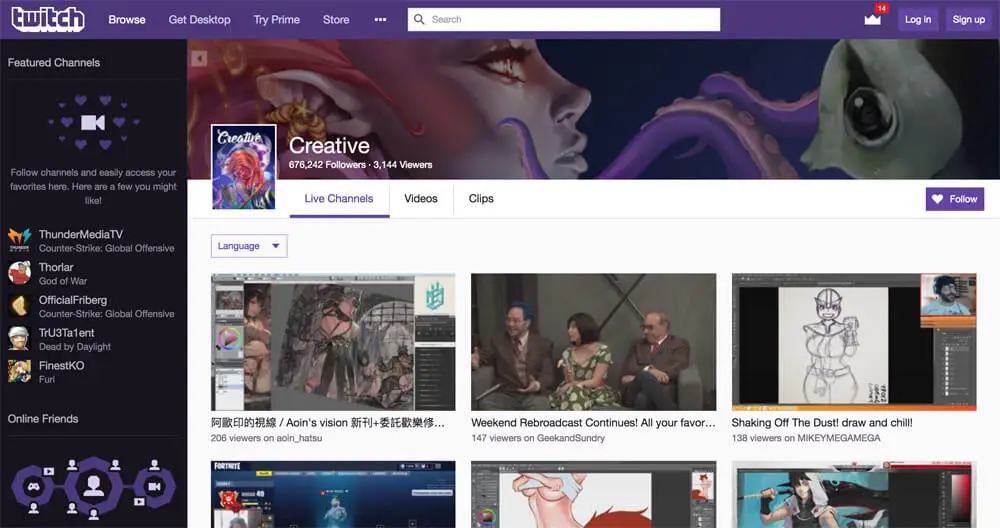The image size is (1000, 528).
Task: Click Aoin's vision stream title
Action: point(328,422)
